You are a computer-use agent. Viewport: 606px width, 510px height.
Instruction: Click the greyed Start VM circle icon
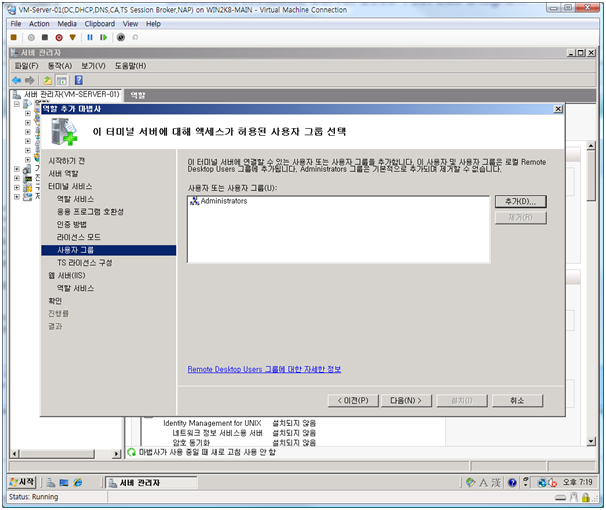(x=31, y=37)
